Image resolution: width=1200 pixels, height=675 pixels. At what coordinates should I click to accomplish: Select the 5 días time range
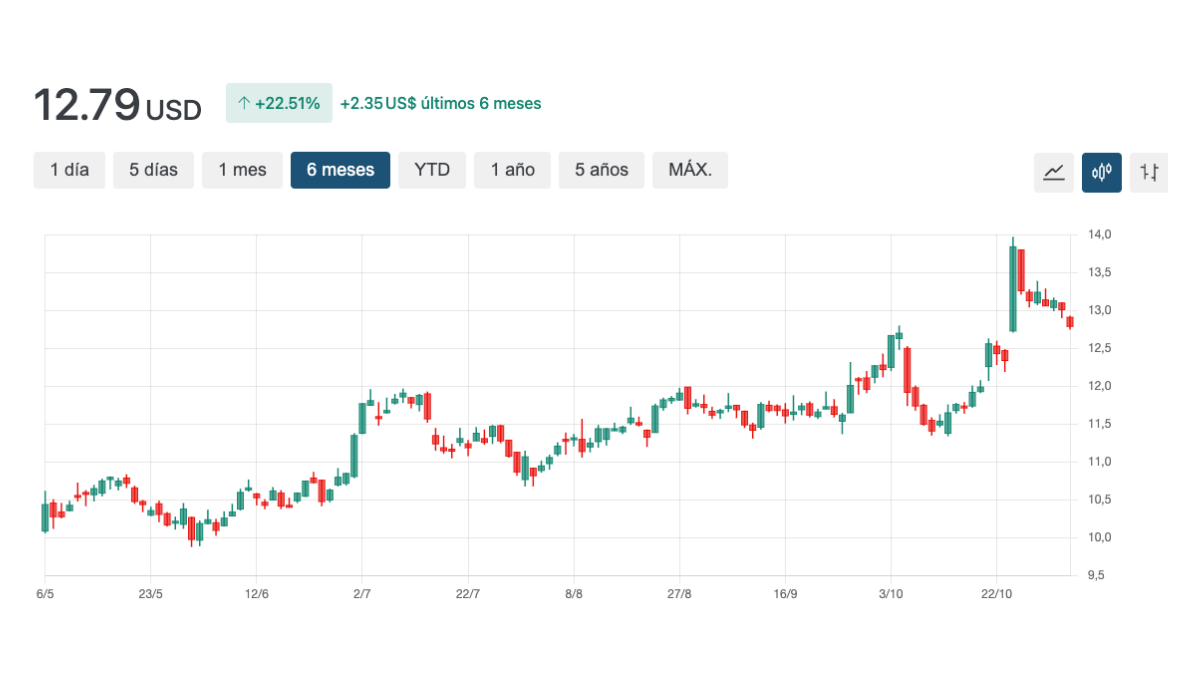pos(153,170)
